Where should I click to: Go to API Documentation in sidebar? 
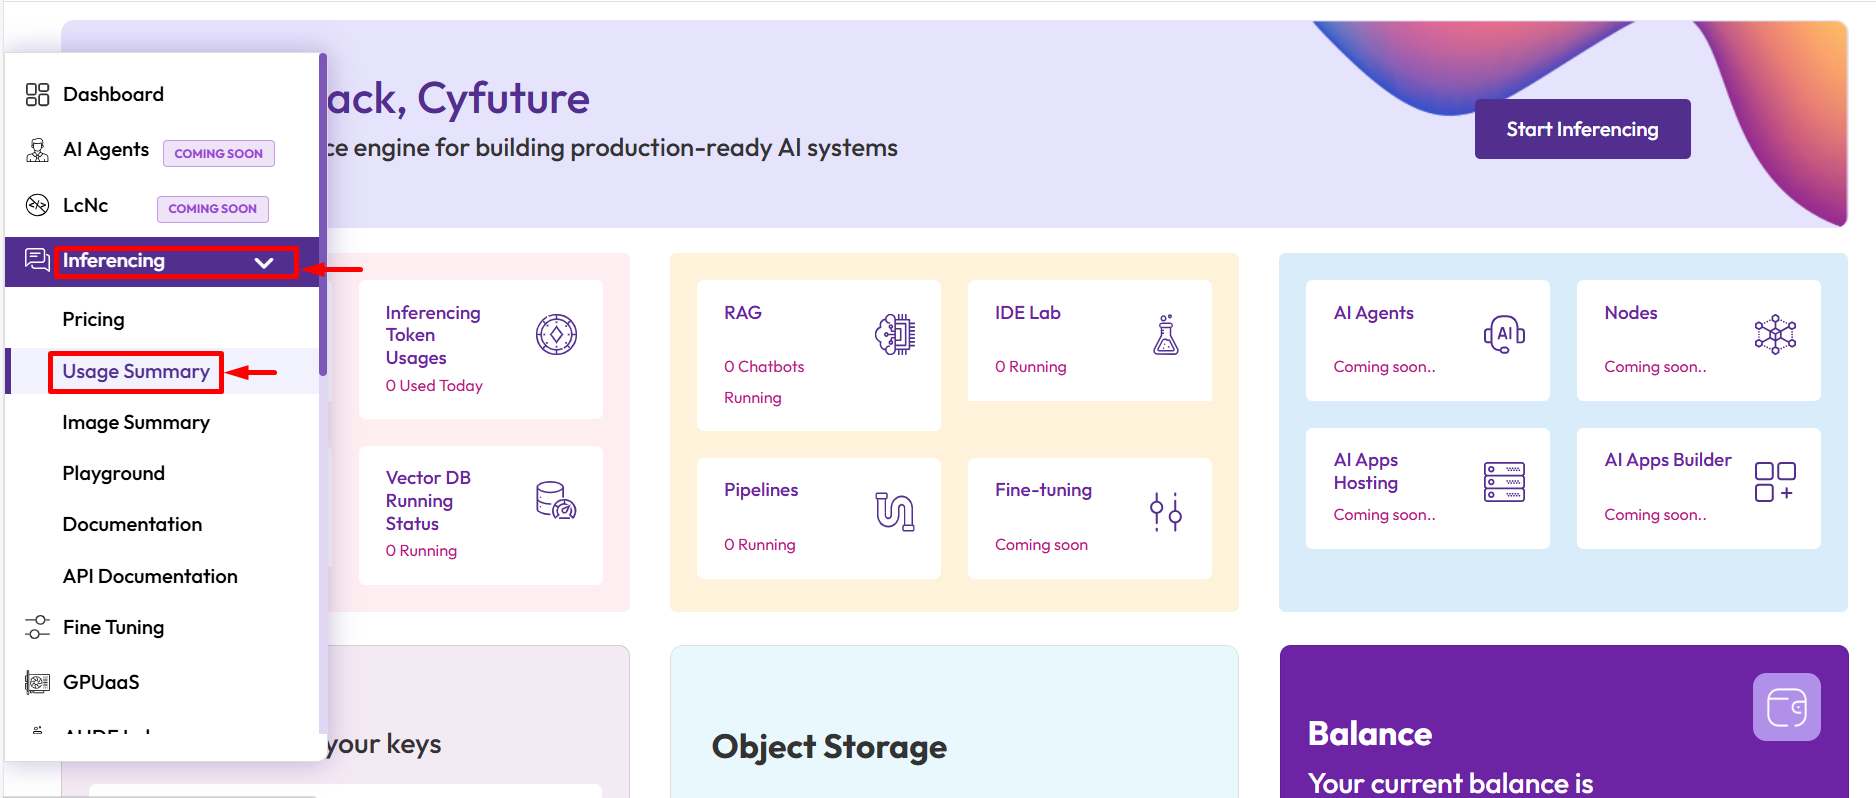pos(150,577)
